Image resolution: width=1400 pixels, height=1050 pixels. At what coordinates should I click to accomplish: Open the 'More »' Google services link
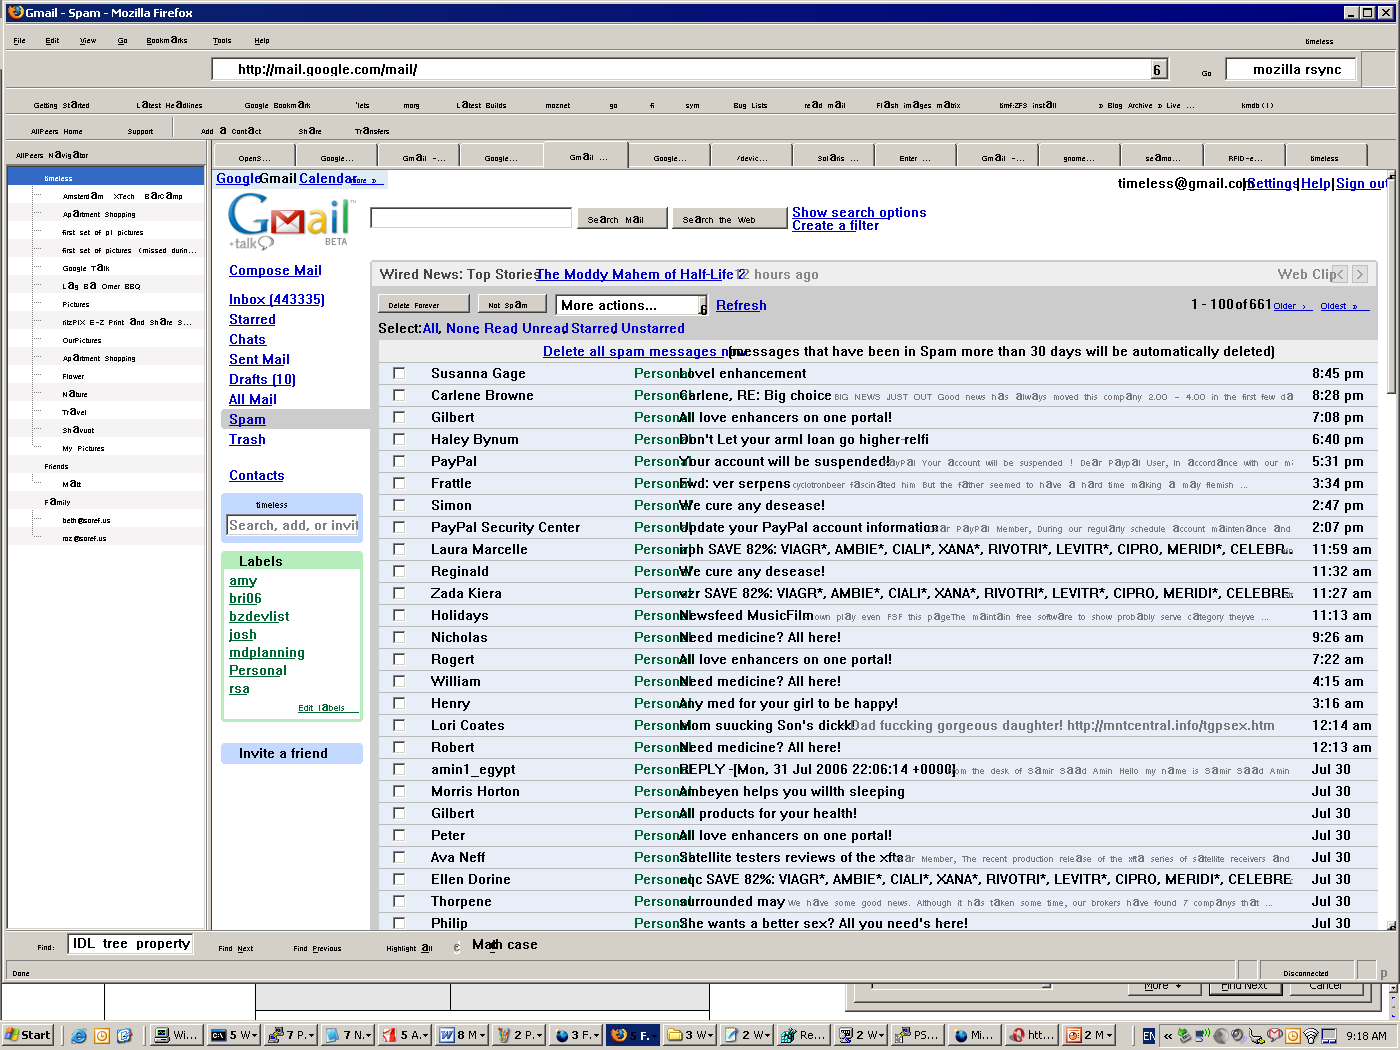(364, 180)
